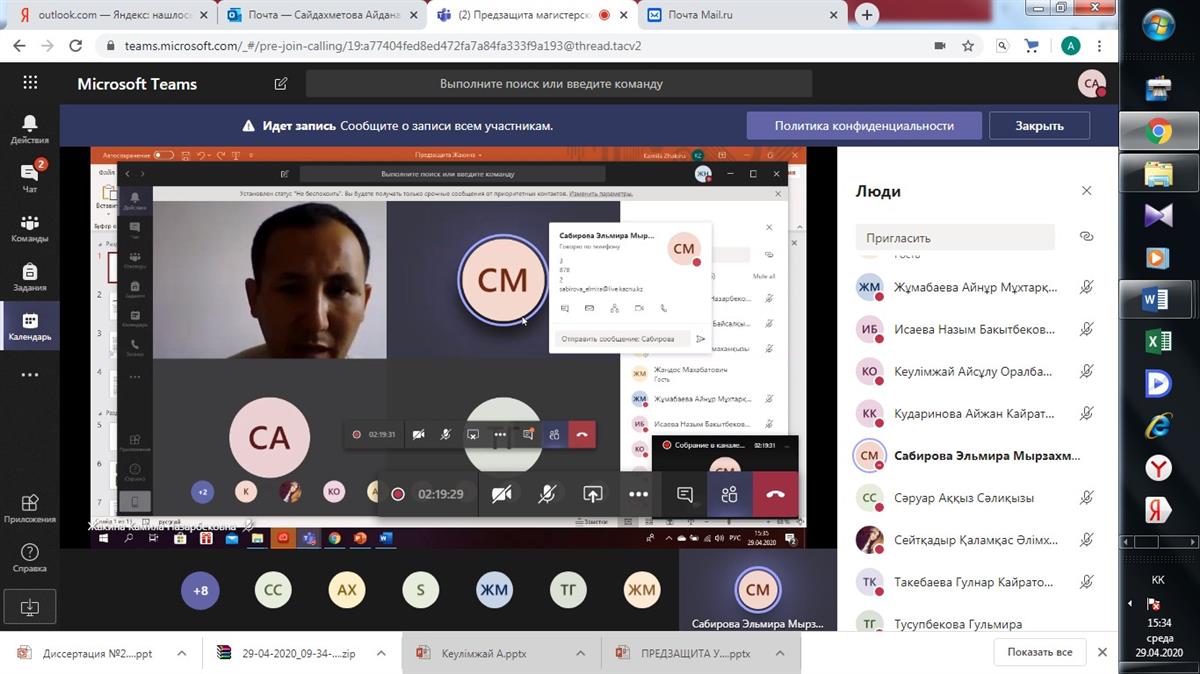Expand more actions menu in call toolbar
Viewport: 1200px width, 674px height.
[x=638, y=494]
